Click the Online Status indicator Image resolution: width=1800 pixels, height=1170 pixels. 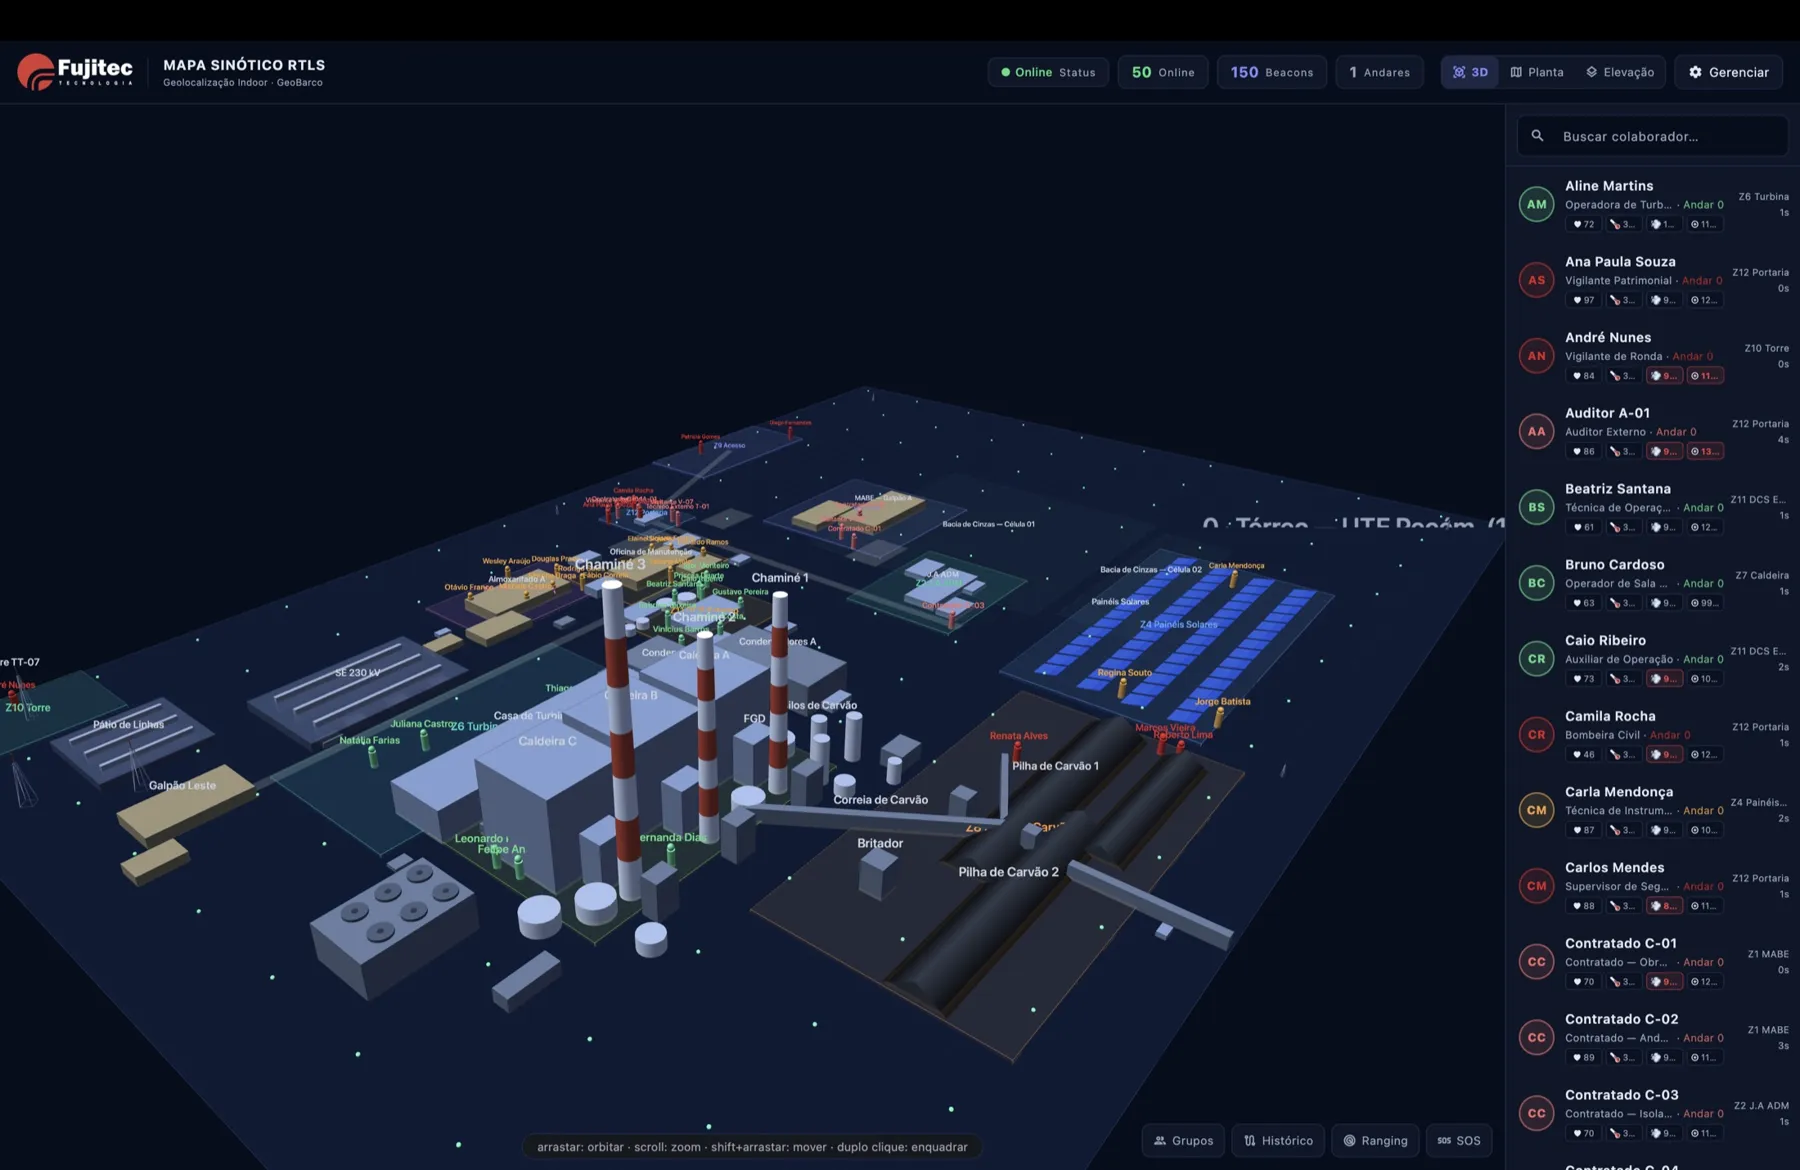click(1048, 72)
